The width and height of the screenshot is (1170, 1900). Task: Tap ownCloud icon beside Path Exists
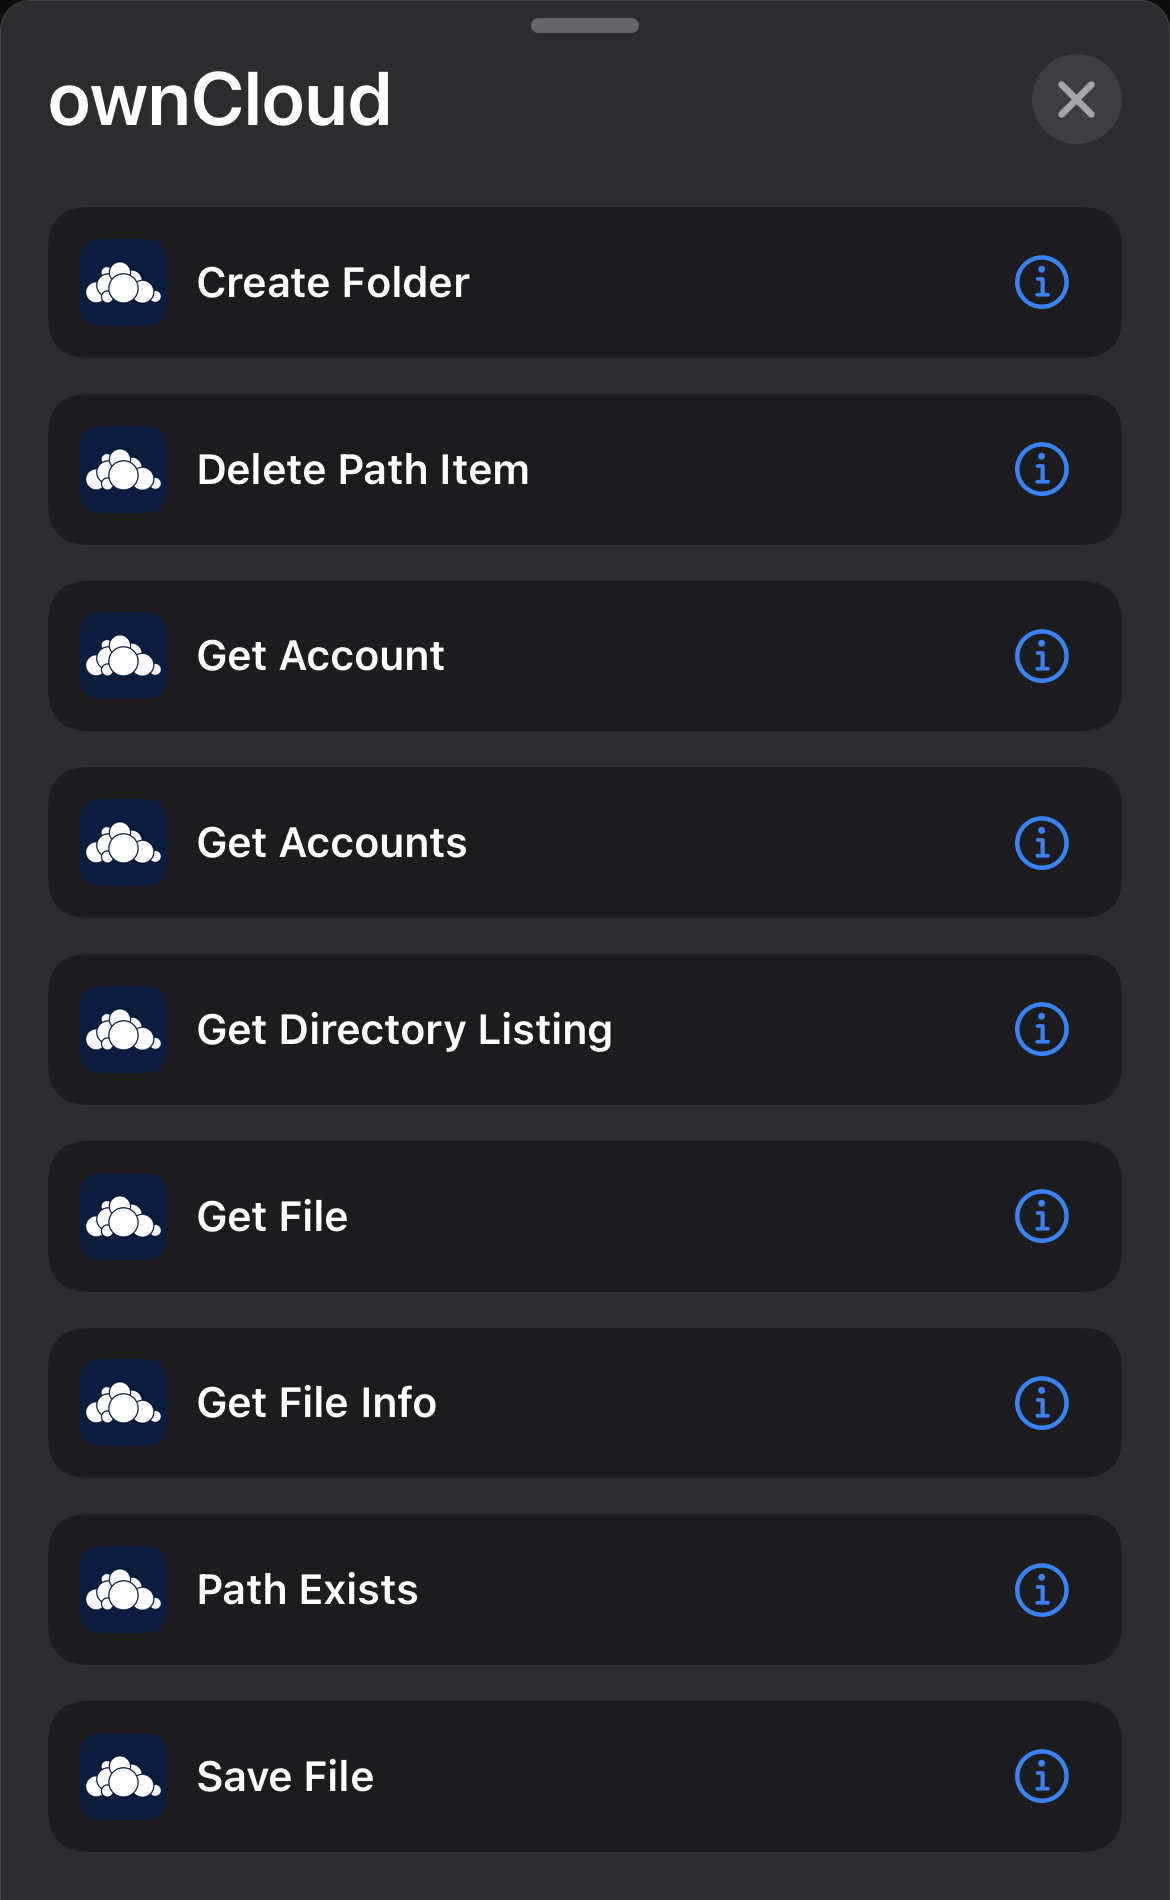[x=123, y=1590]
